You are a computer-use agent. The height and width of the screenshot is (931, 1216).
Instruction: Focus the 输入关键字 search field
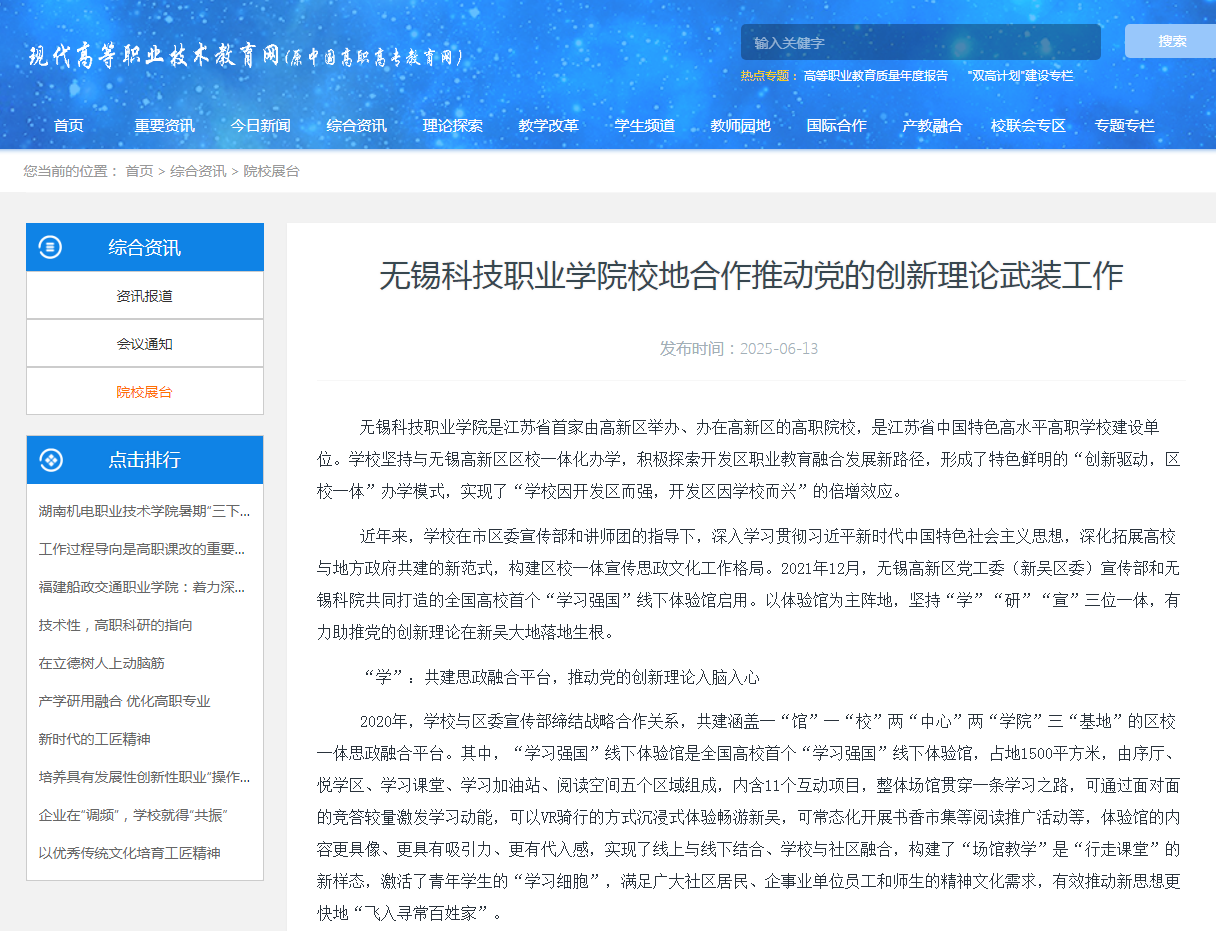click(x=919, y=43)
